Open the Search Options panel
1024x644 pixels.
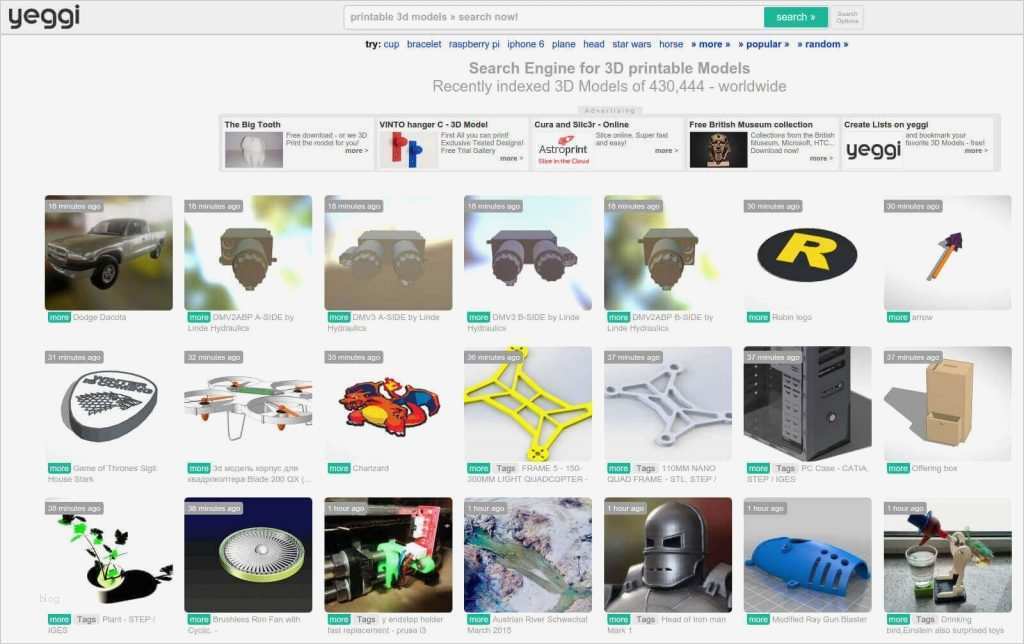[x=847, y=16]
